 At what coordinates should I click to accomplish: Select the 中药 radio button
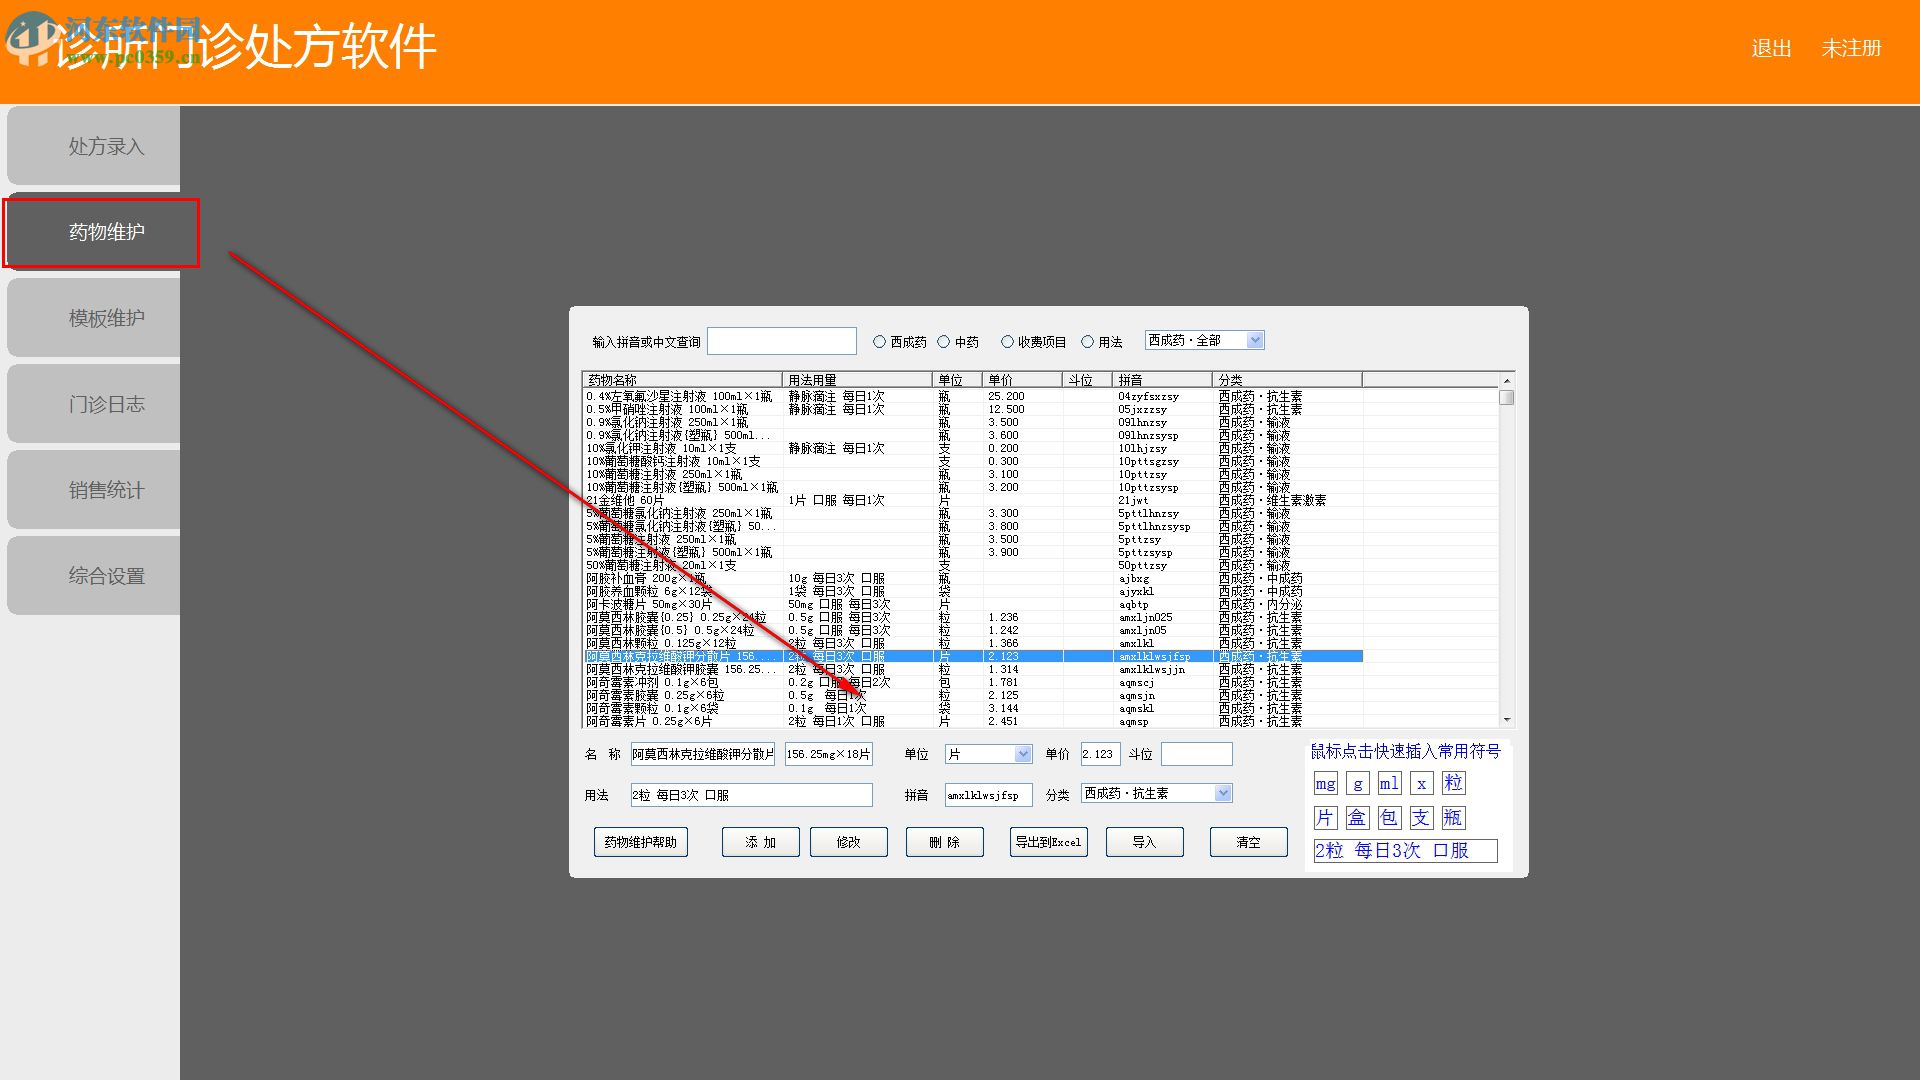tap(944, 342)
